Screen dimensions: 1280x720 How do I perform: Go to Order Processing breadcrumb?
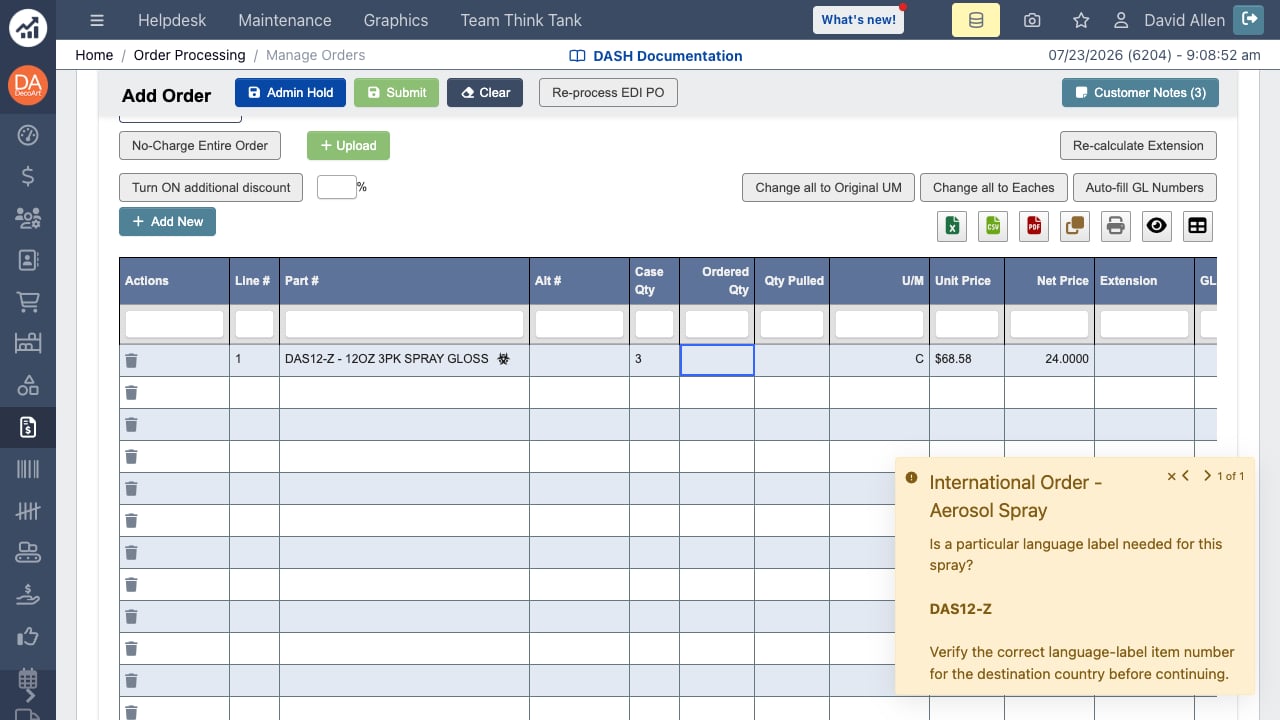coord(189,55)
